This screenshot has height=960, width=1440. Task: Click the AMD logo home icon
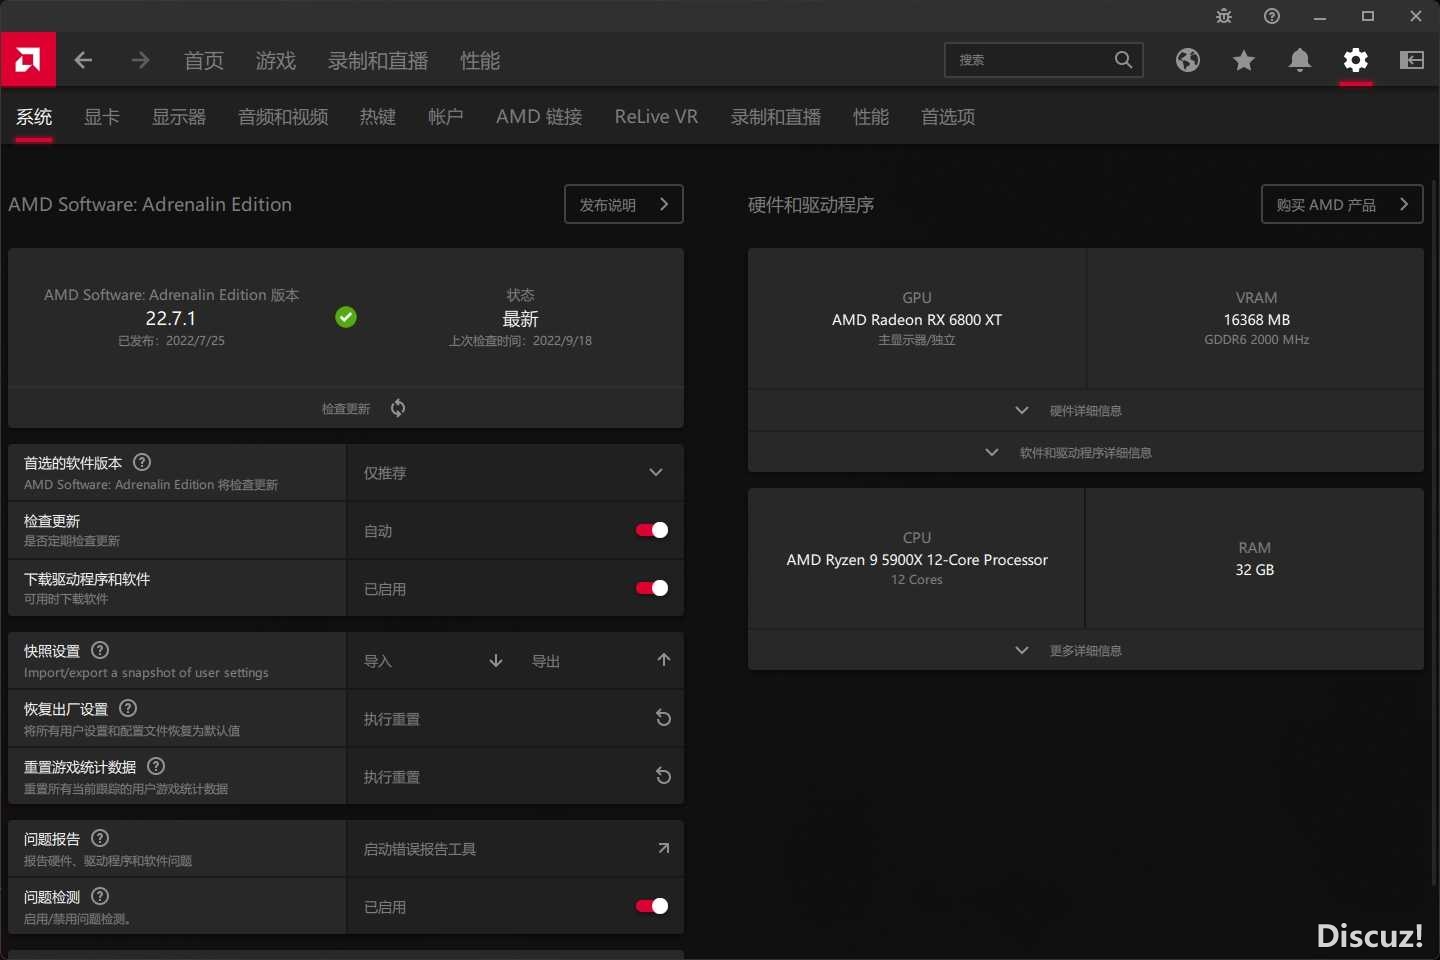28,59
